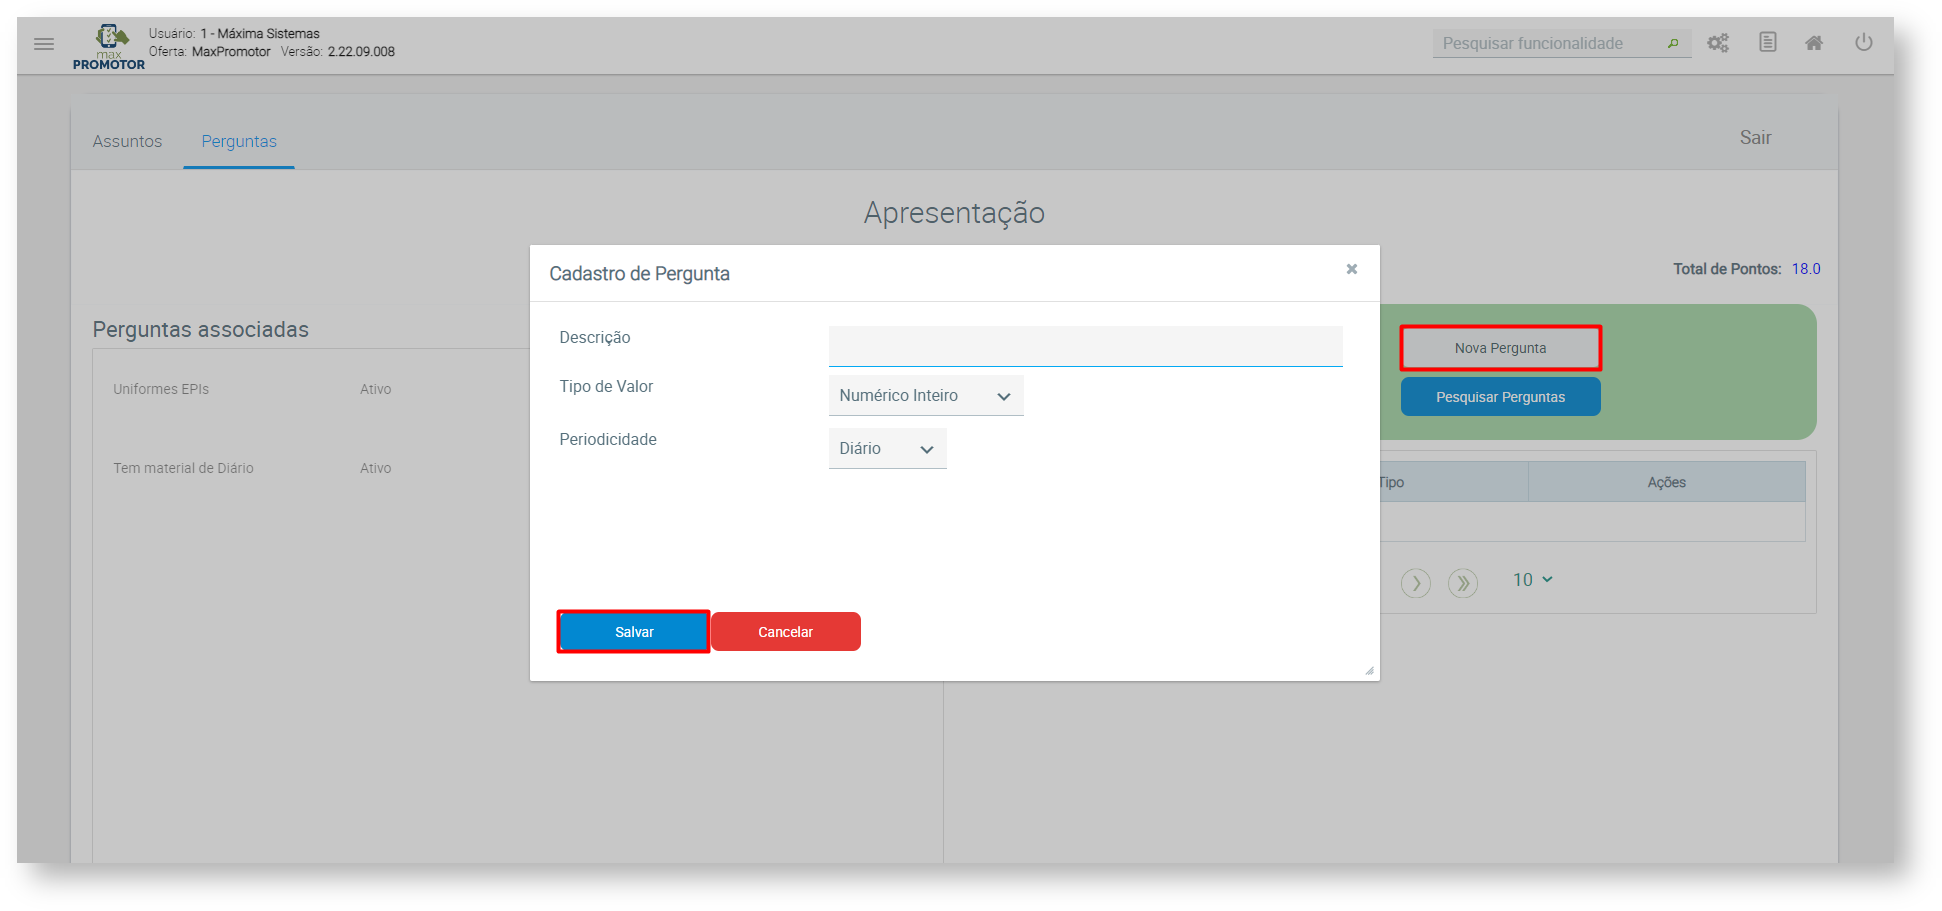1942x911 pixels.
Task: Click the Perguntas associadas heading
Action: click(201, 329)
